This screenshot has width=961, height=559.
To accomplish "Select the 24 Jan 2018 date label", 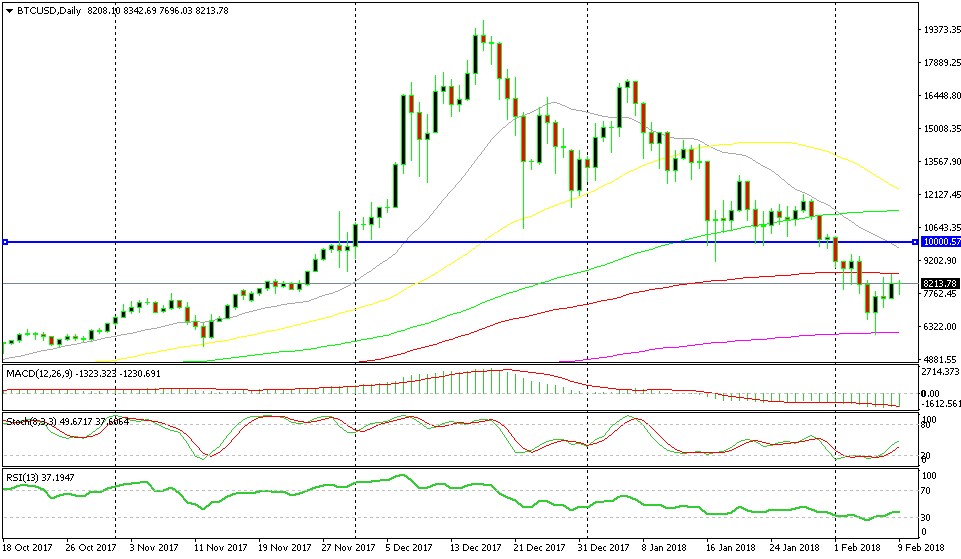I will point(794,547).
